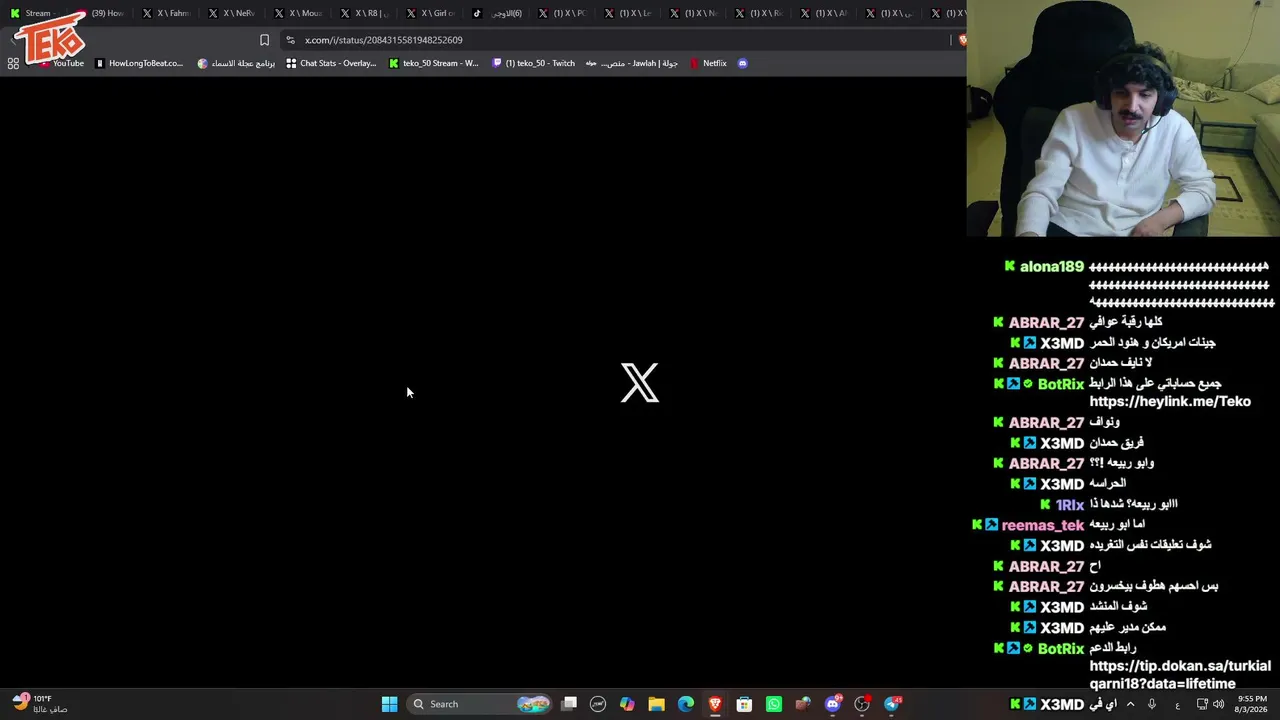Click the alona189 username in chat
The image size is (1280, 720).
pyautogui.click(x=1052, y=267)
